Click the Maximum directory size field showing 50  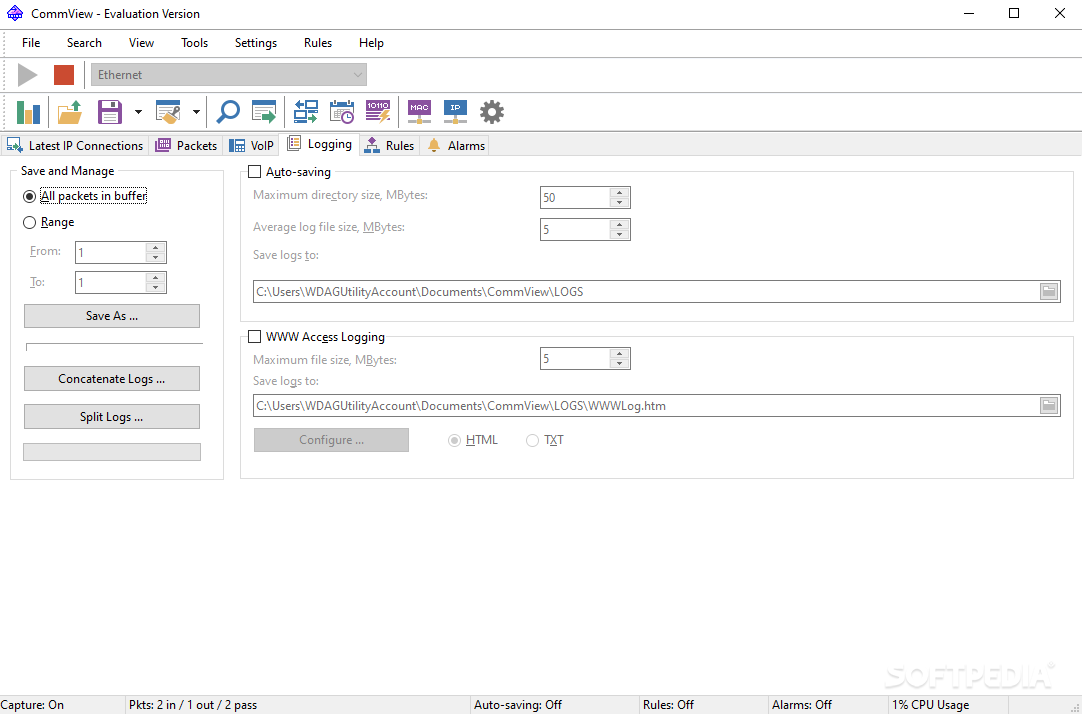(x=576, y=197)
